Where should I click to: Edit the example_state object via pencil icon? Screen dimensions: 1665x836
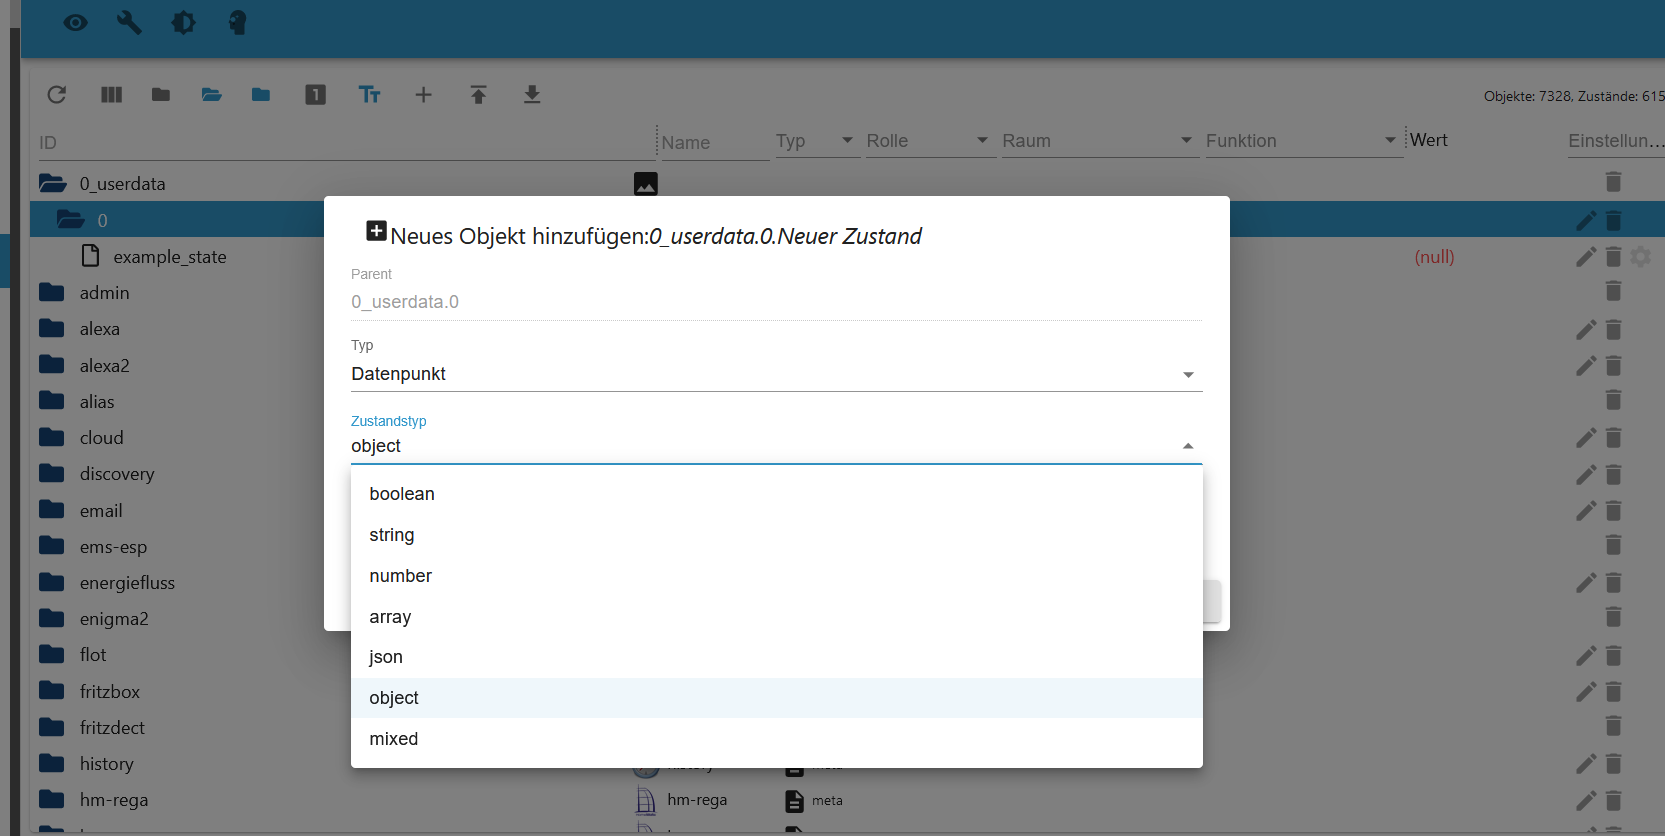tap(1586, 257)
